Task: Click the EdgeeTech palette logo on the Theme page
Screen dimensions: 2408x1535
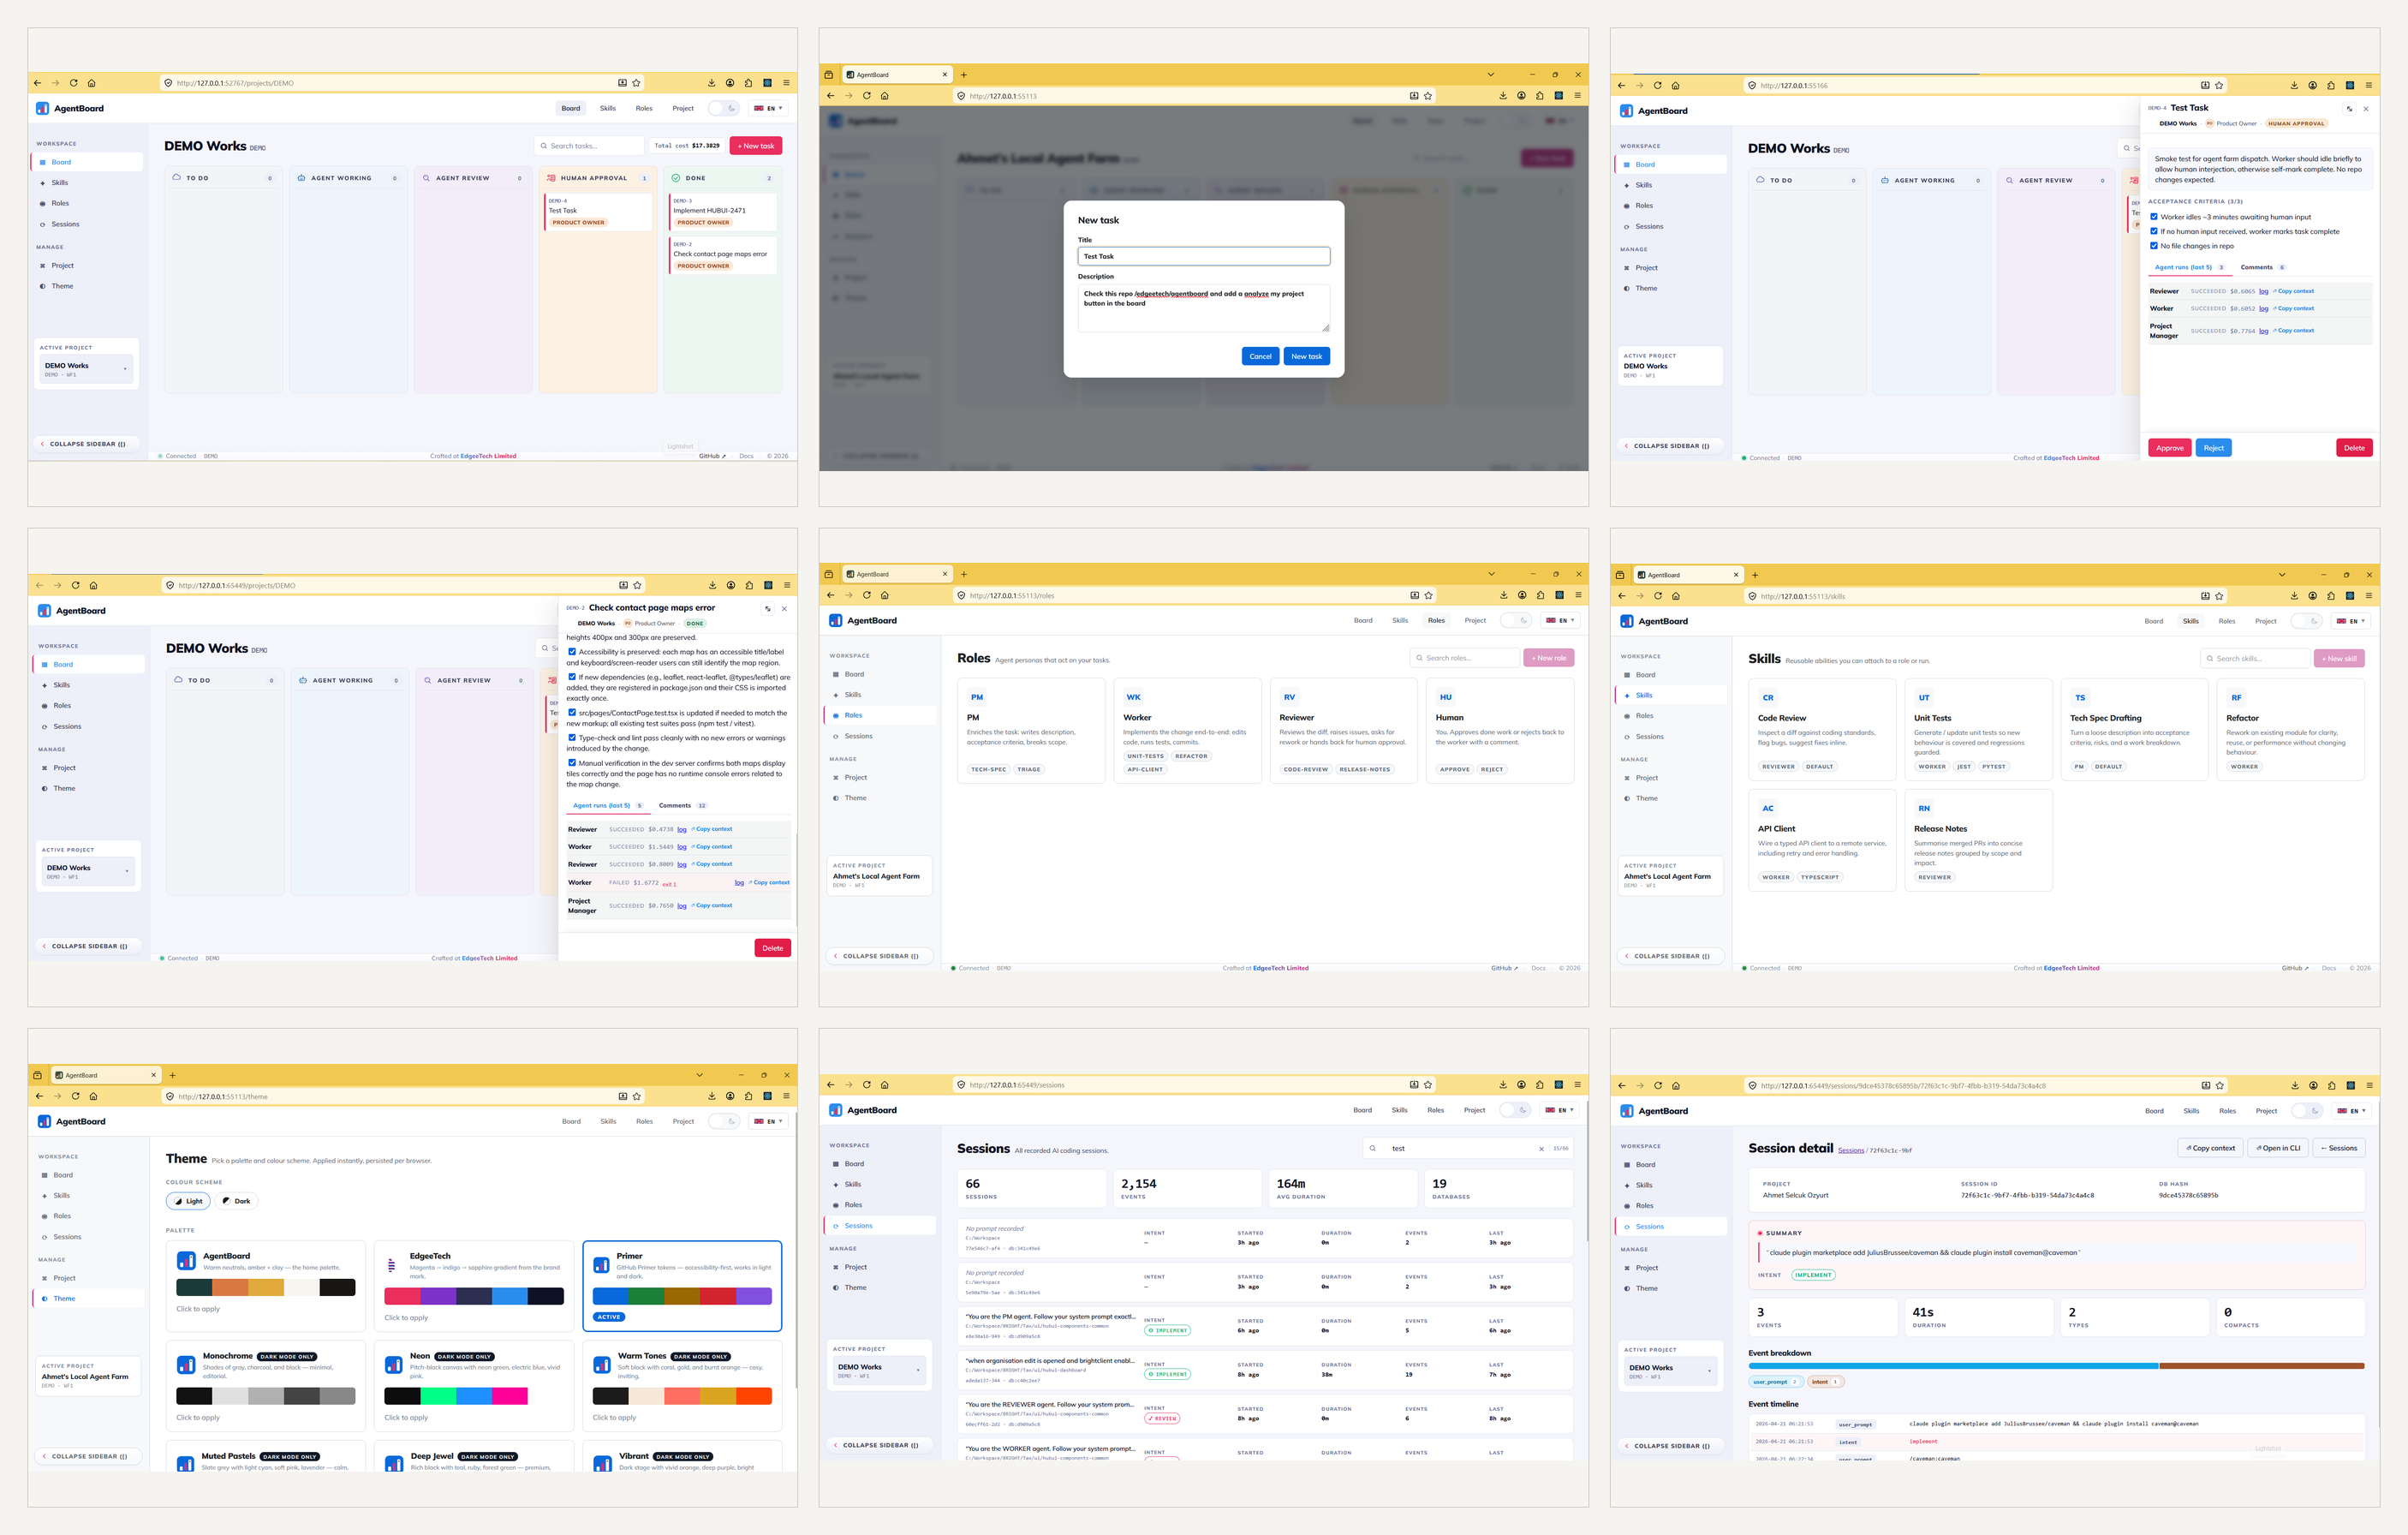Action: (x=392, y=1265)
